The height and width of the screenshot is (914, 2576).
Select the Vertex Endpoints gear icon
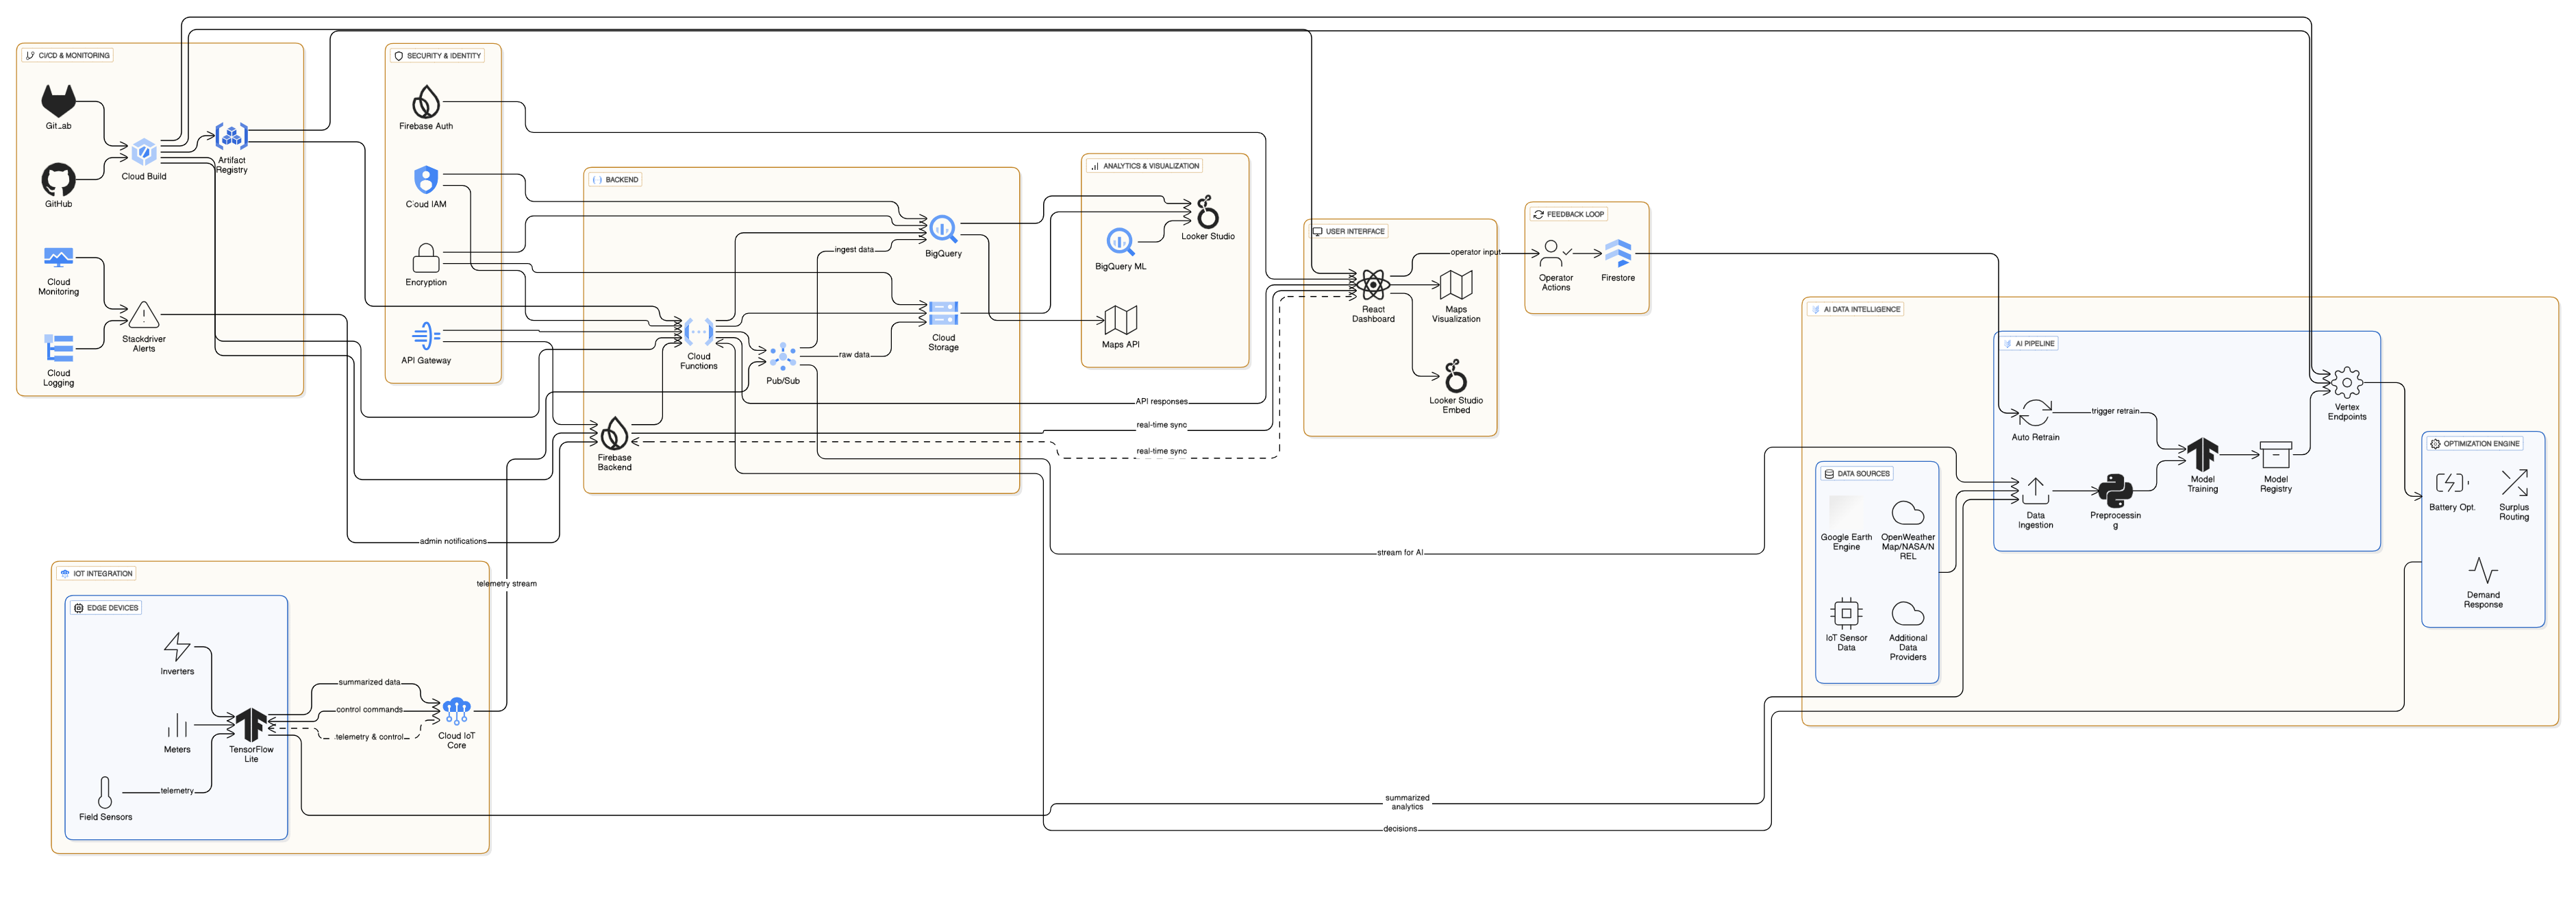pos(2346,382)
